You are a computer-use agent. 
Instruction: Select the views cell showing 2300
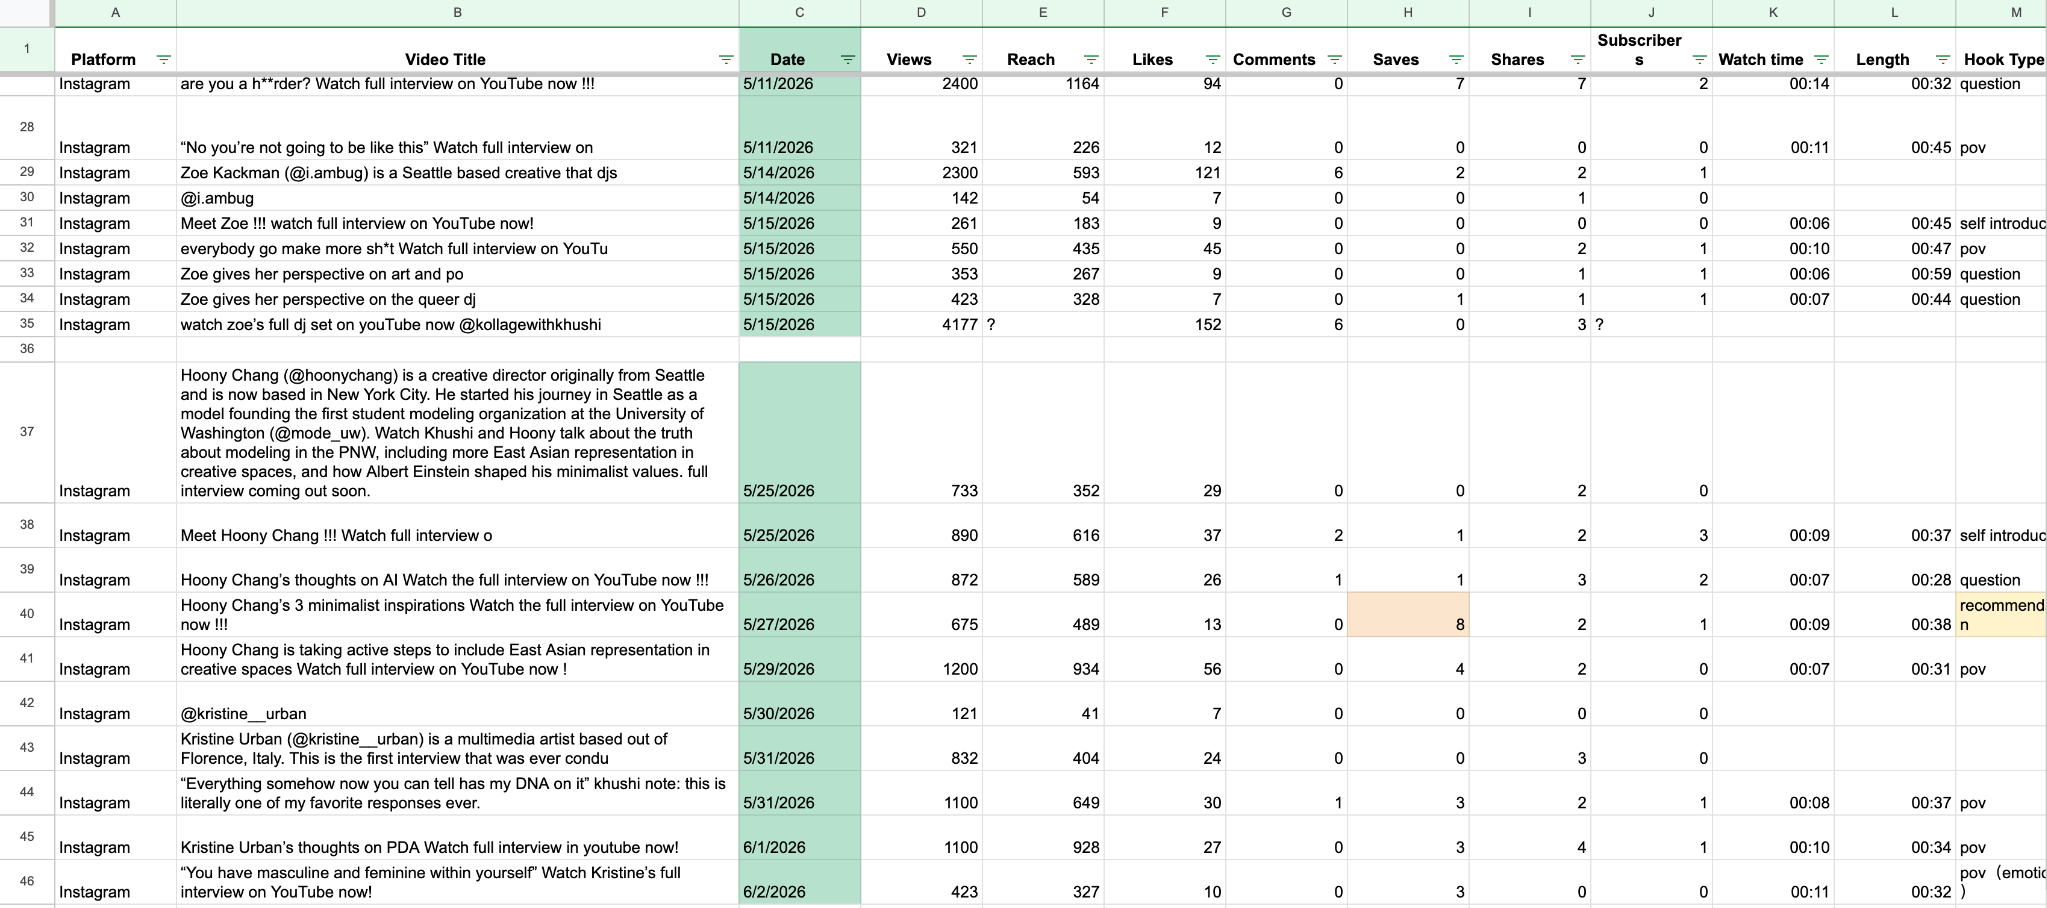click(x=921, y=173)
